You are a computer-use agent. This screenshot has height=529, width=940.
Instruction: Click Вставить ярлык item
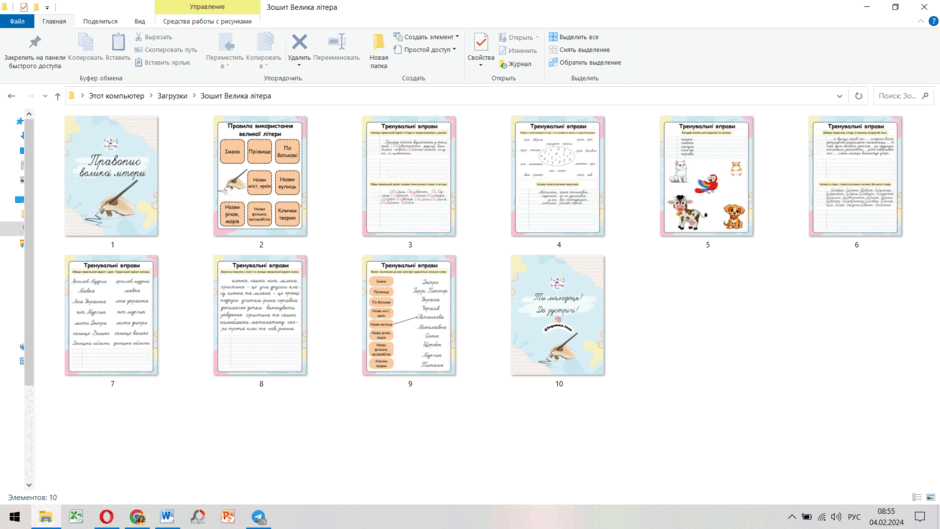162,62
